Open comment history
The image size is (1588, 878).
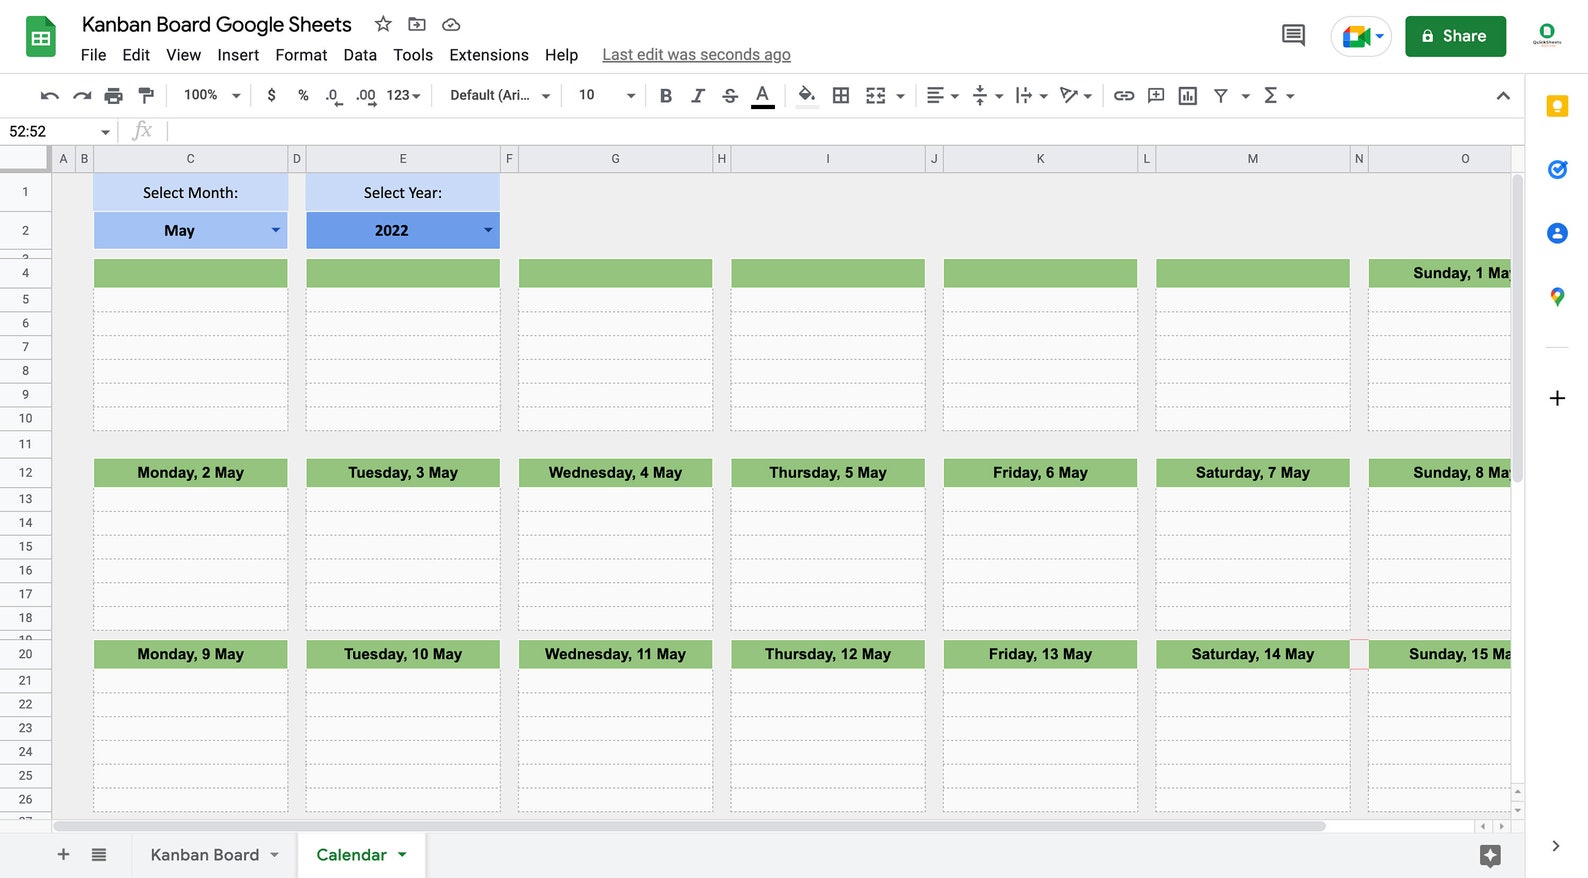pos(1293,36)
